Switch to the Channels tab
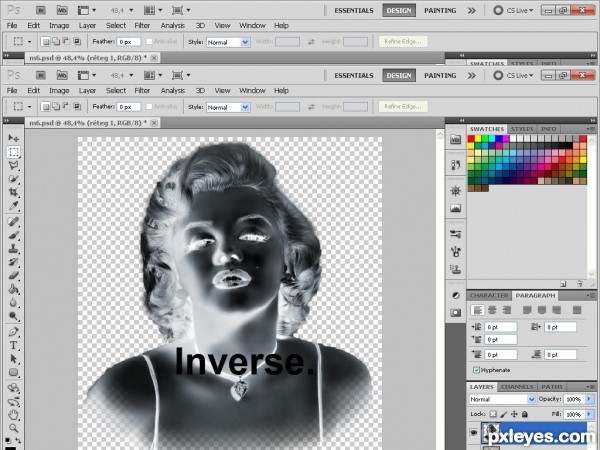 (x=517, y=387)
